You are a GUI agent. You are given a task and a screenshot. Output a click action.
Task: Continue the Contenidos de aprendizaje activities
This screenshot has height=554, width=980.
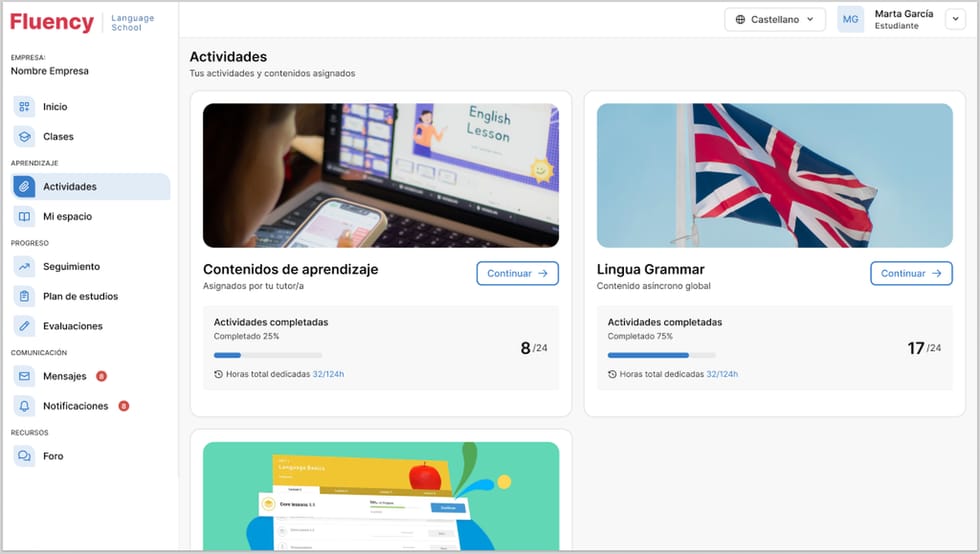(x=518, y=273)
